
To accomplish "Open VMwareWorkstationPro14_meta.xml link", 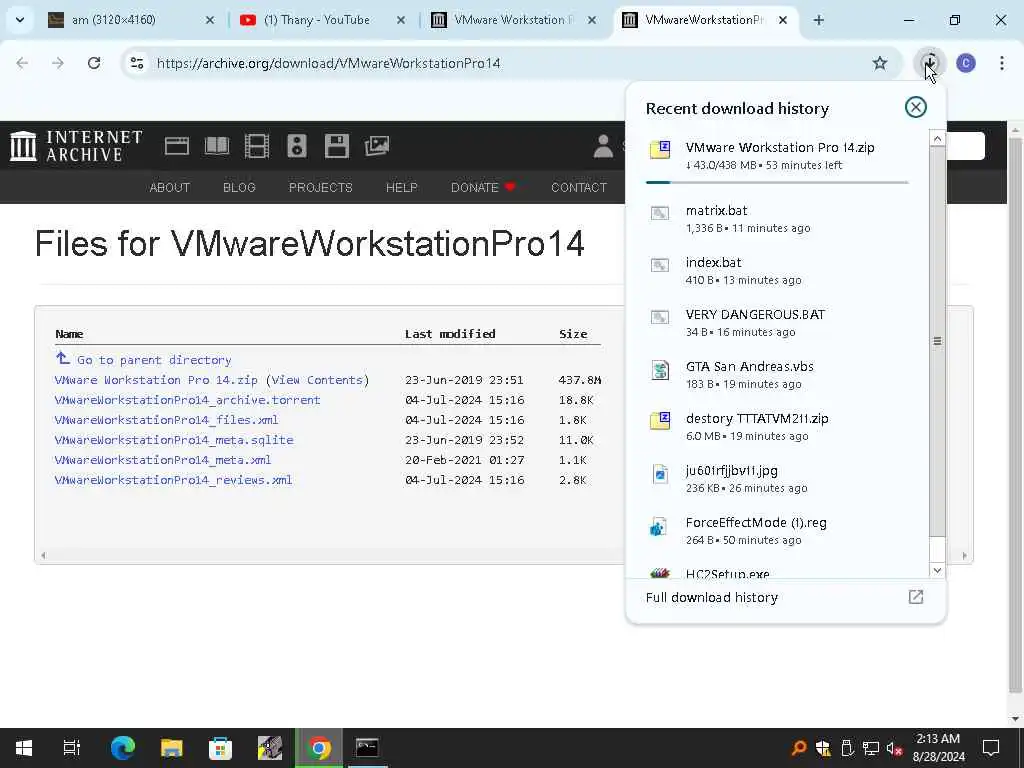I will point(163,460).
